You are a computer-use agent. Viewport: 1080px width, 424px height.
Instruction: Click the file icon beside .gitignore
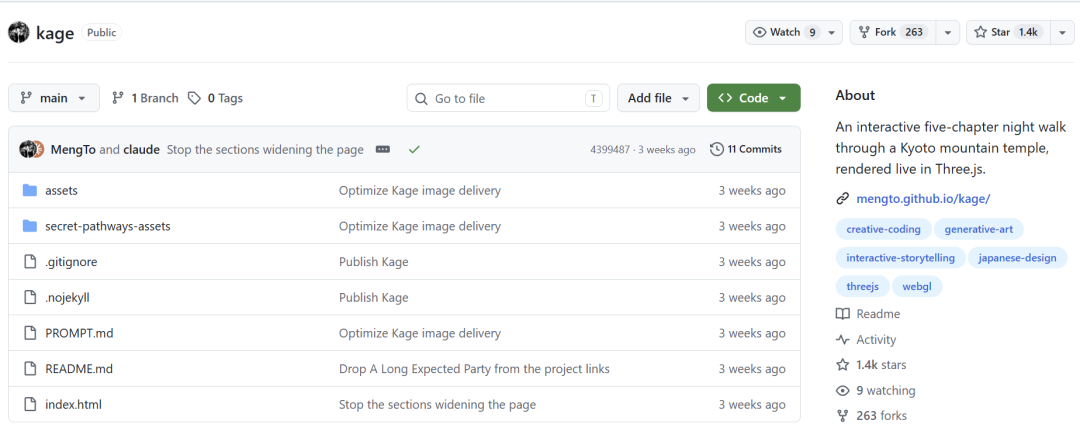[x=30, y=262]
